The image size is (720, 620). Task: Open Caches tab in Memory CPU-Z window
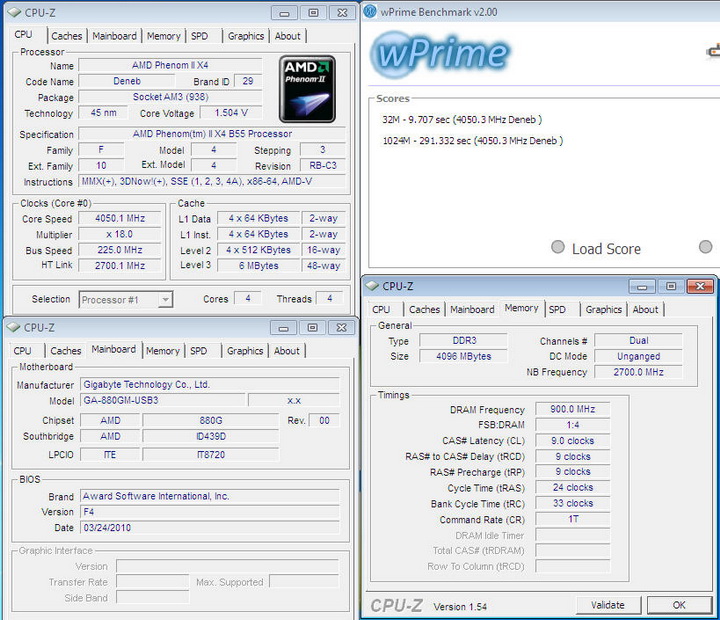(424, 310)
